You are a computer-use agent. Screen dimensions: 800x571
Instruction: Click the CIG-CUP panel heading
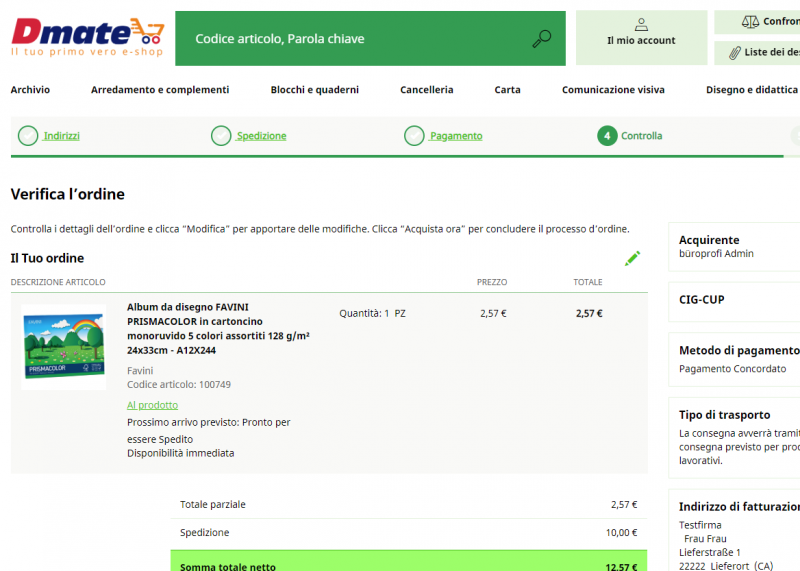702,300
